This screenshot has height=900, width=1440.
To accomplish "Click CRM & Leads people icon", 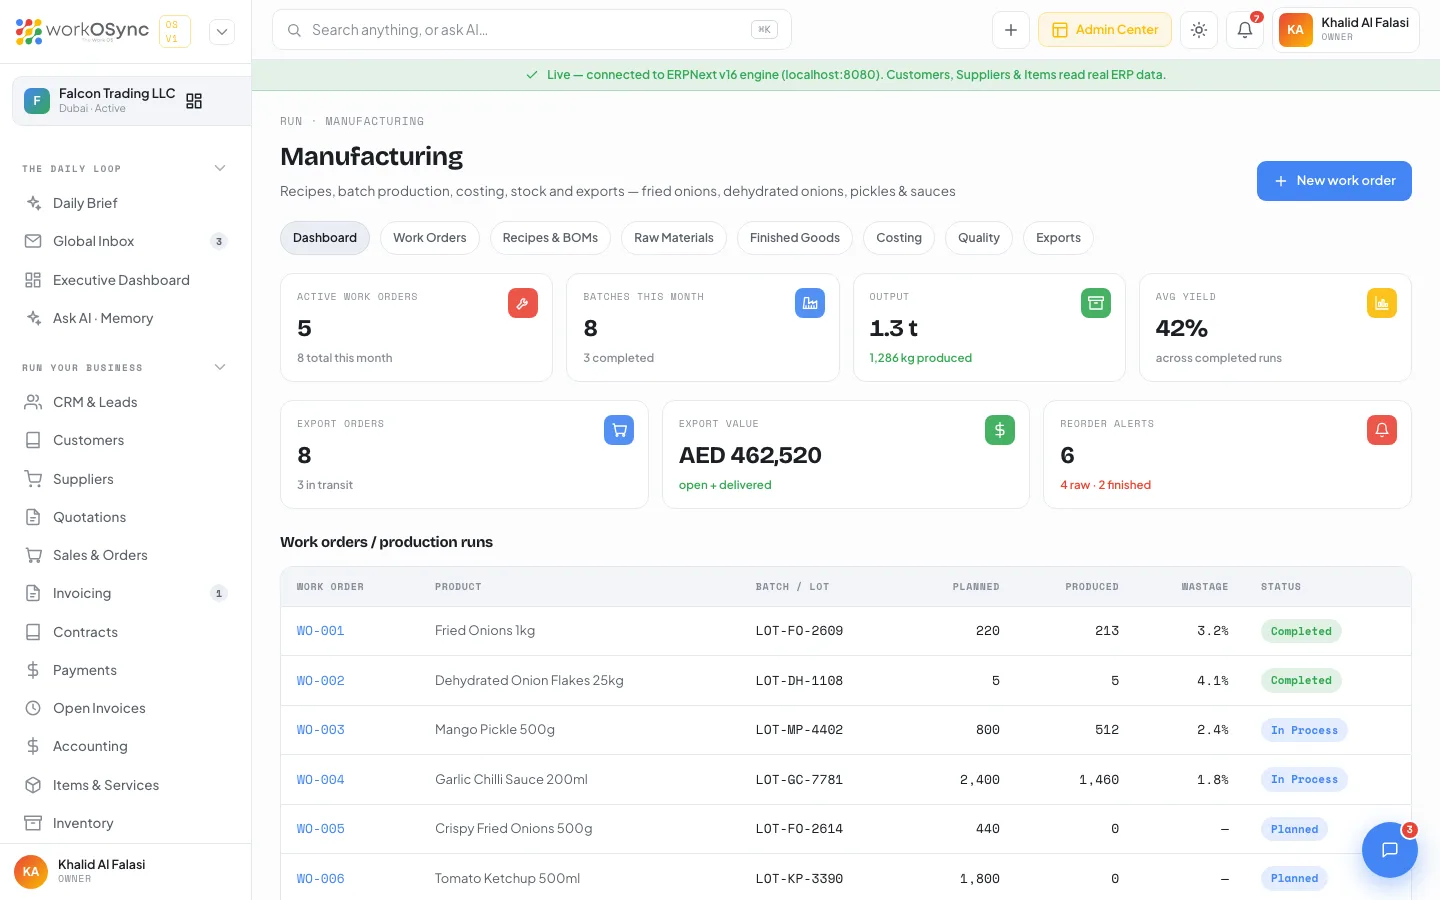I will pos(33,402).
